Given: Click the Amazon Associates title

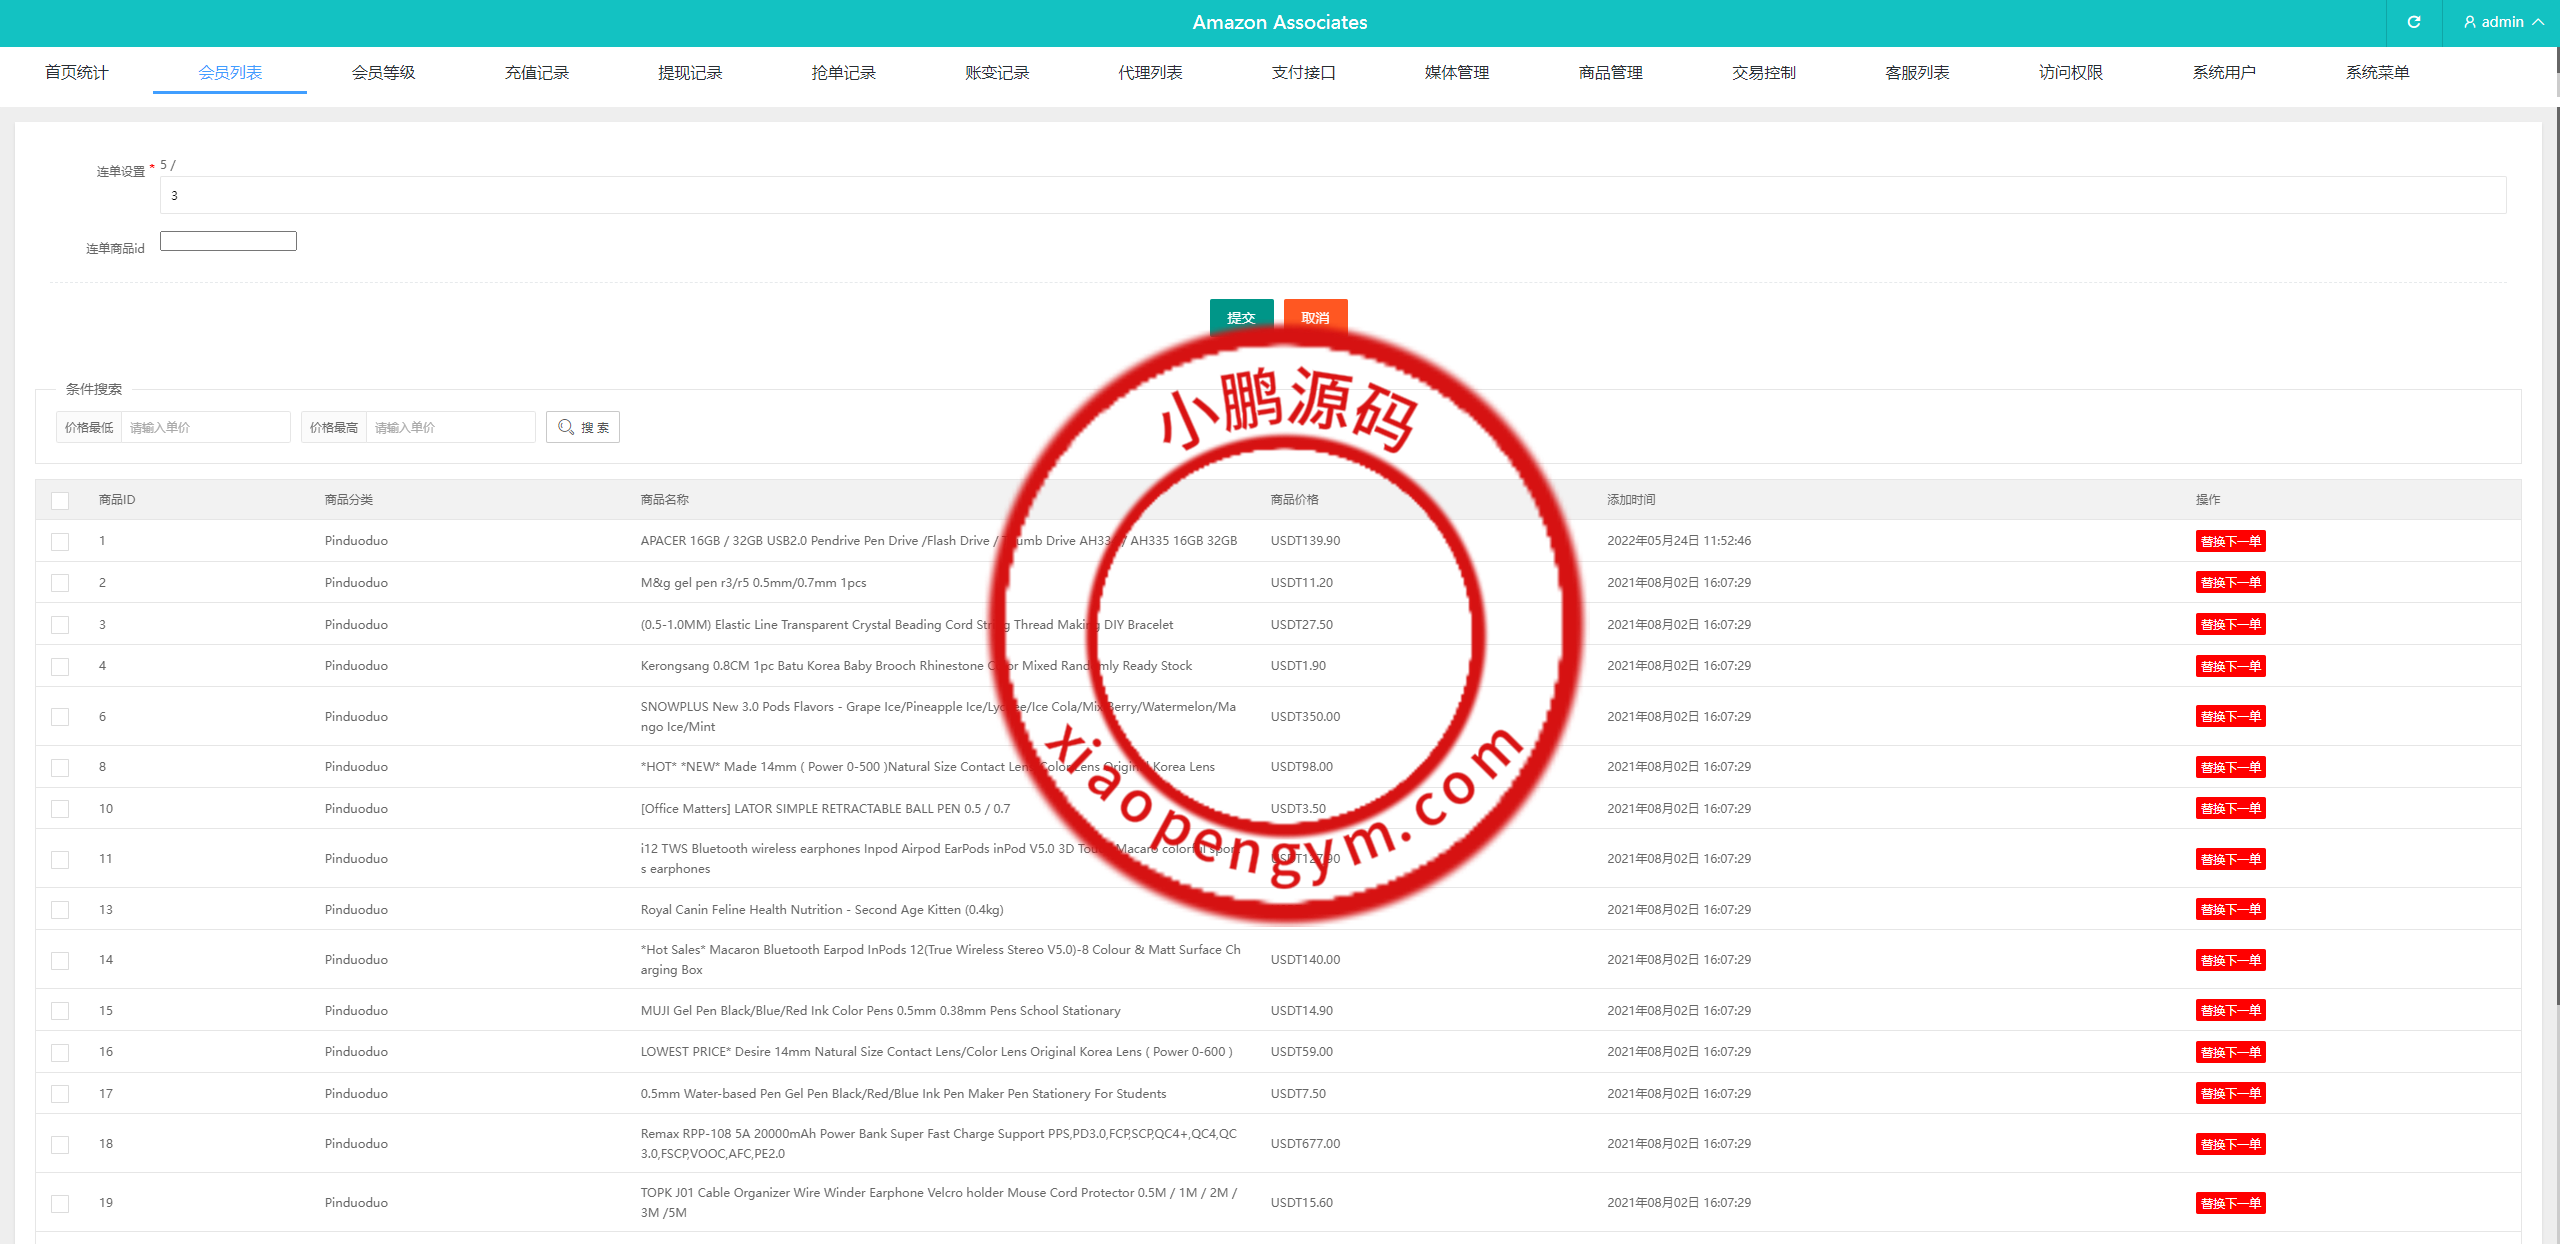Looking at the screenshot, I should 1279,22.
